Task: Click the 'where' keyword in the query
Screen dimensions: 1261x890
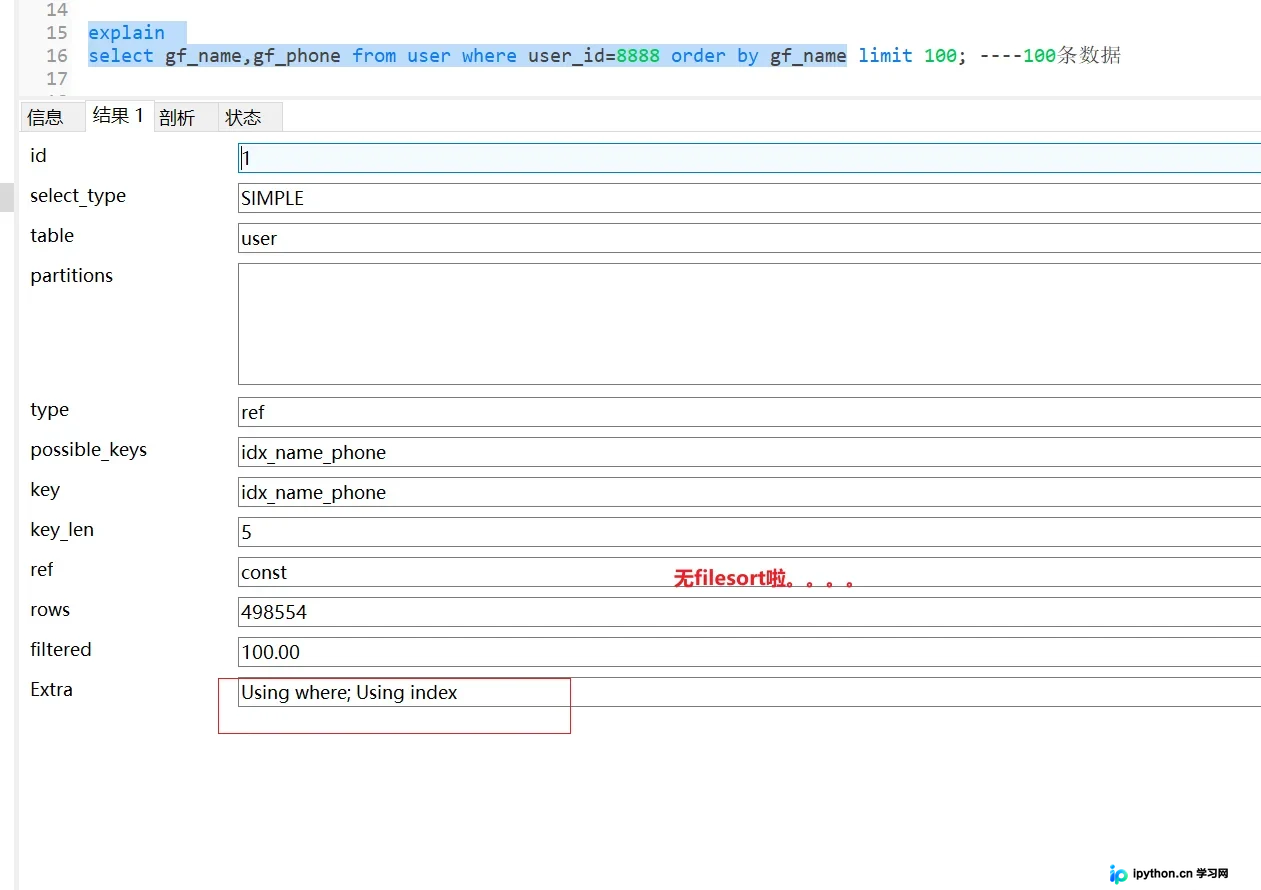Action: [x=489, y=55]
